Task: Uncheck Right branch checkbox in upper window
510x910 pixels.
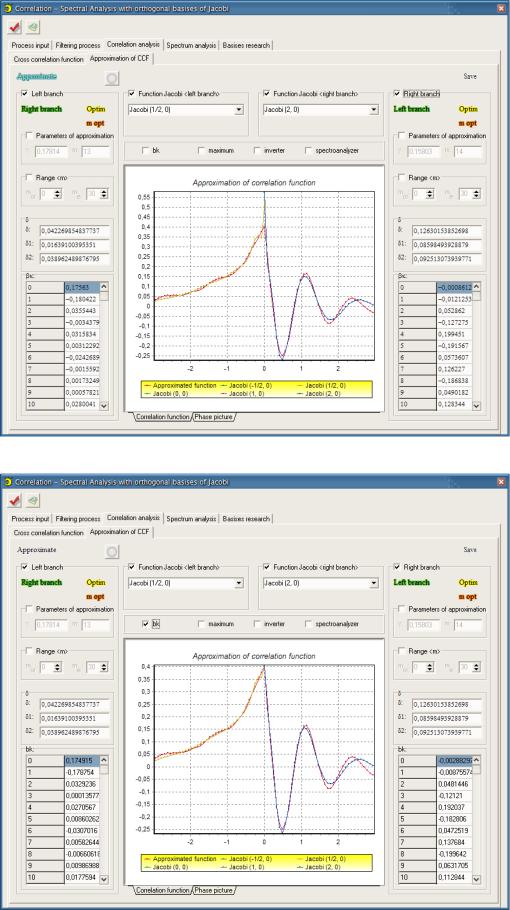Action: coord(397,93)
